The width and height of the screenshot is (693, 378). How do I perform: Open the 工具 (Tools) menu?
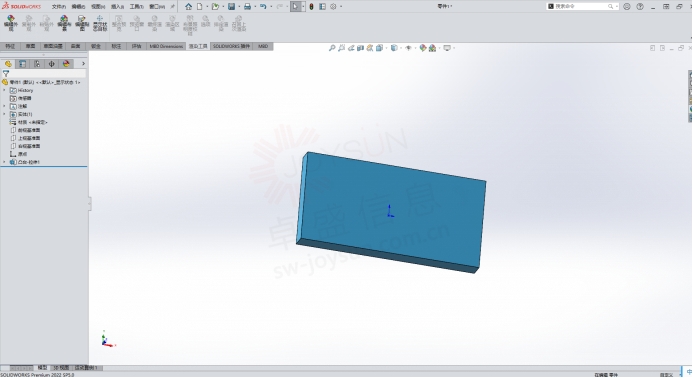[137, 7]
